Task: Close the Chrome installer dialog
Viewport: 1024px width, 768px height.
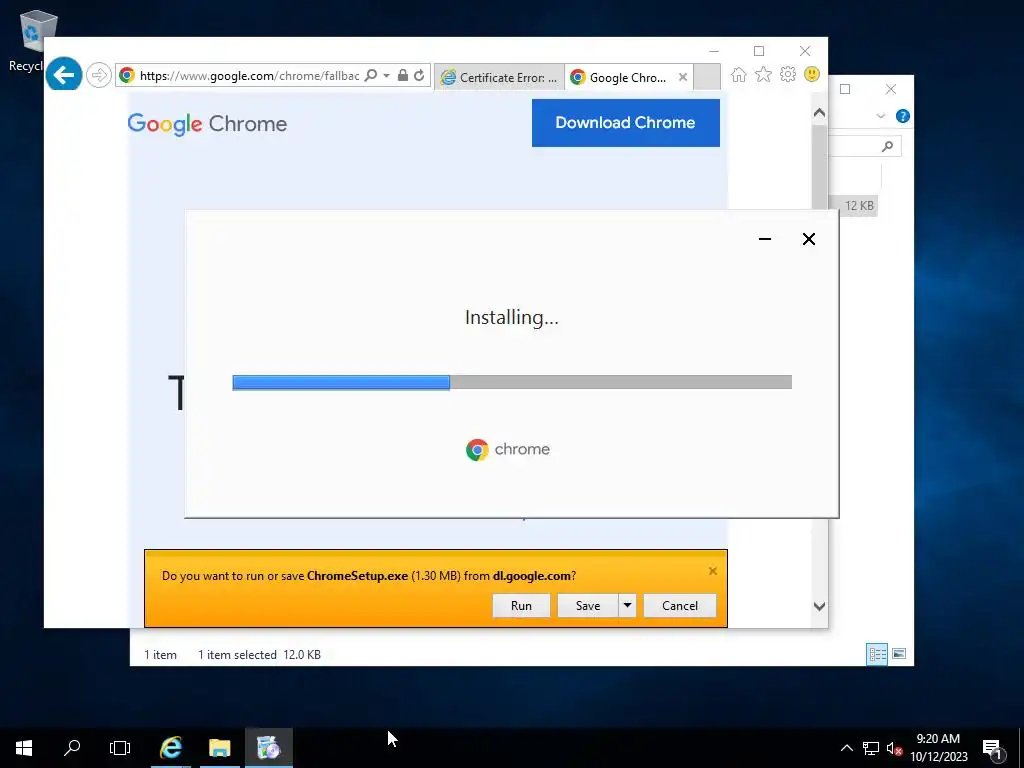Action: tap(808, 239)
